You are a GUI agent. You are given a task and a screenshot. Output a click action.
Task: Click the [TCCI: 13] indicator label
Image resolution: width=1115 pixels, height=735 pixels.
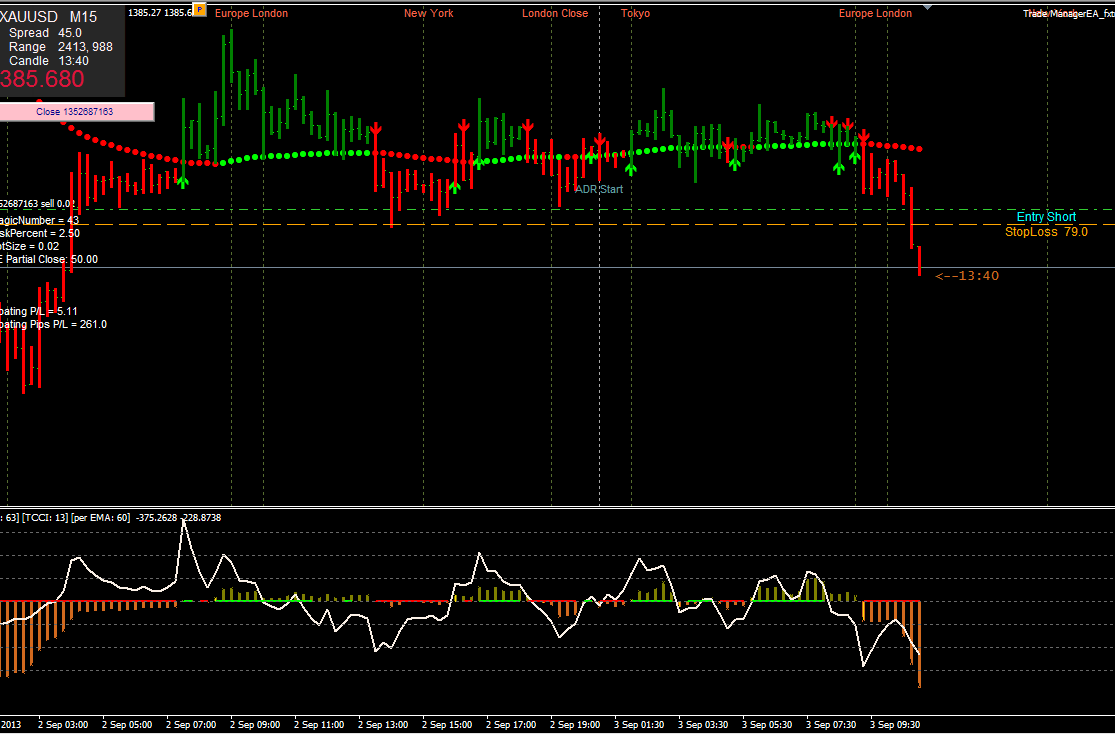(46, 517)
